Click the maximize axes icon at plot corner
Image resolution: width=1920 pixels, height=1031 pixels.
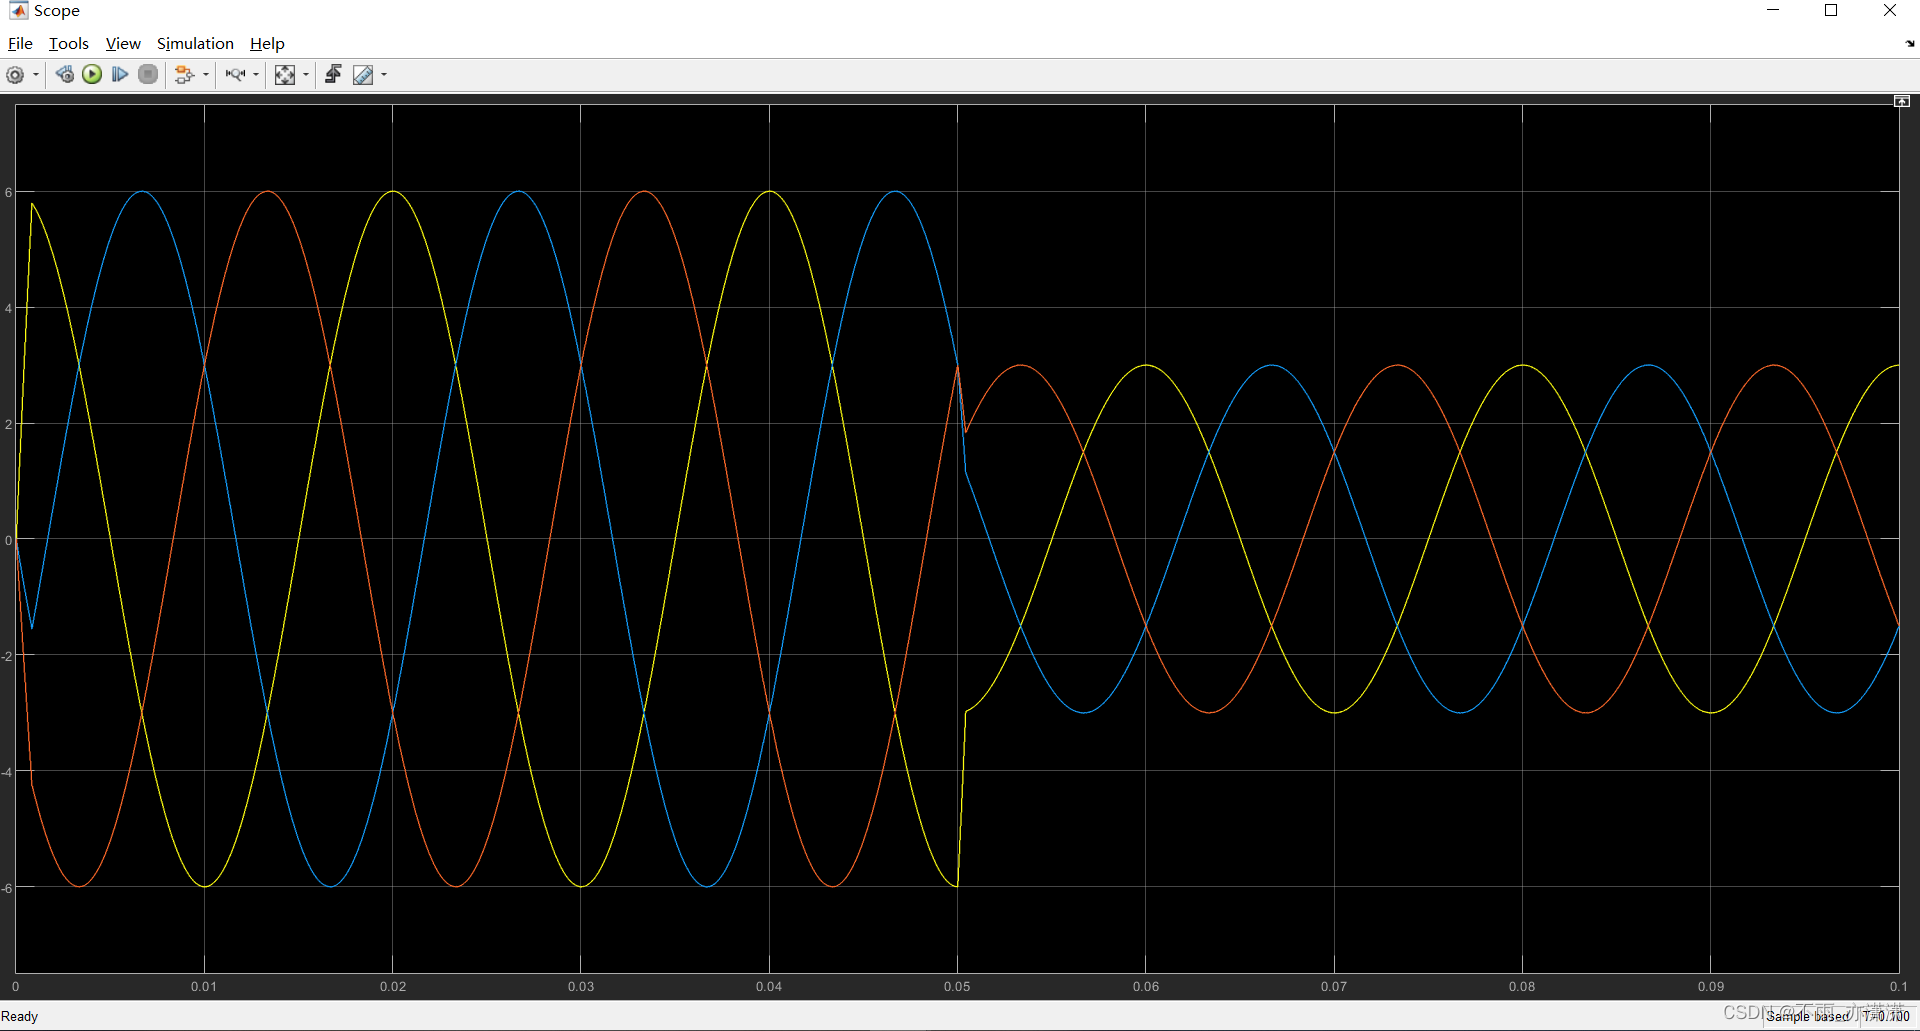tap(1902, 101)
